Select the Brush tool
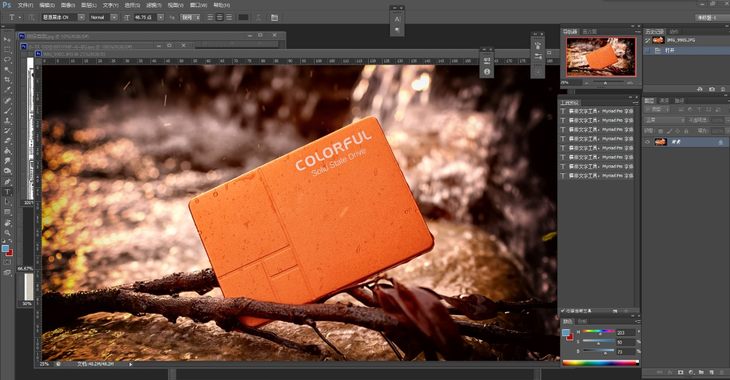The image size is (730, 380). click(7, 111)
